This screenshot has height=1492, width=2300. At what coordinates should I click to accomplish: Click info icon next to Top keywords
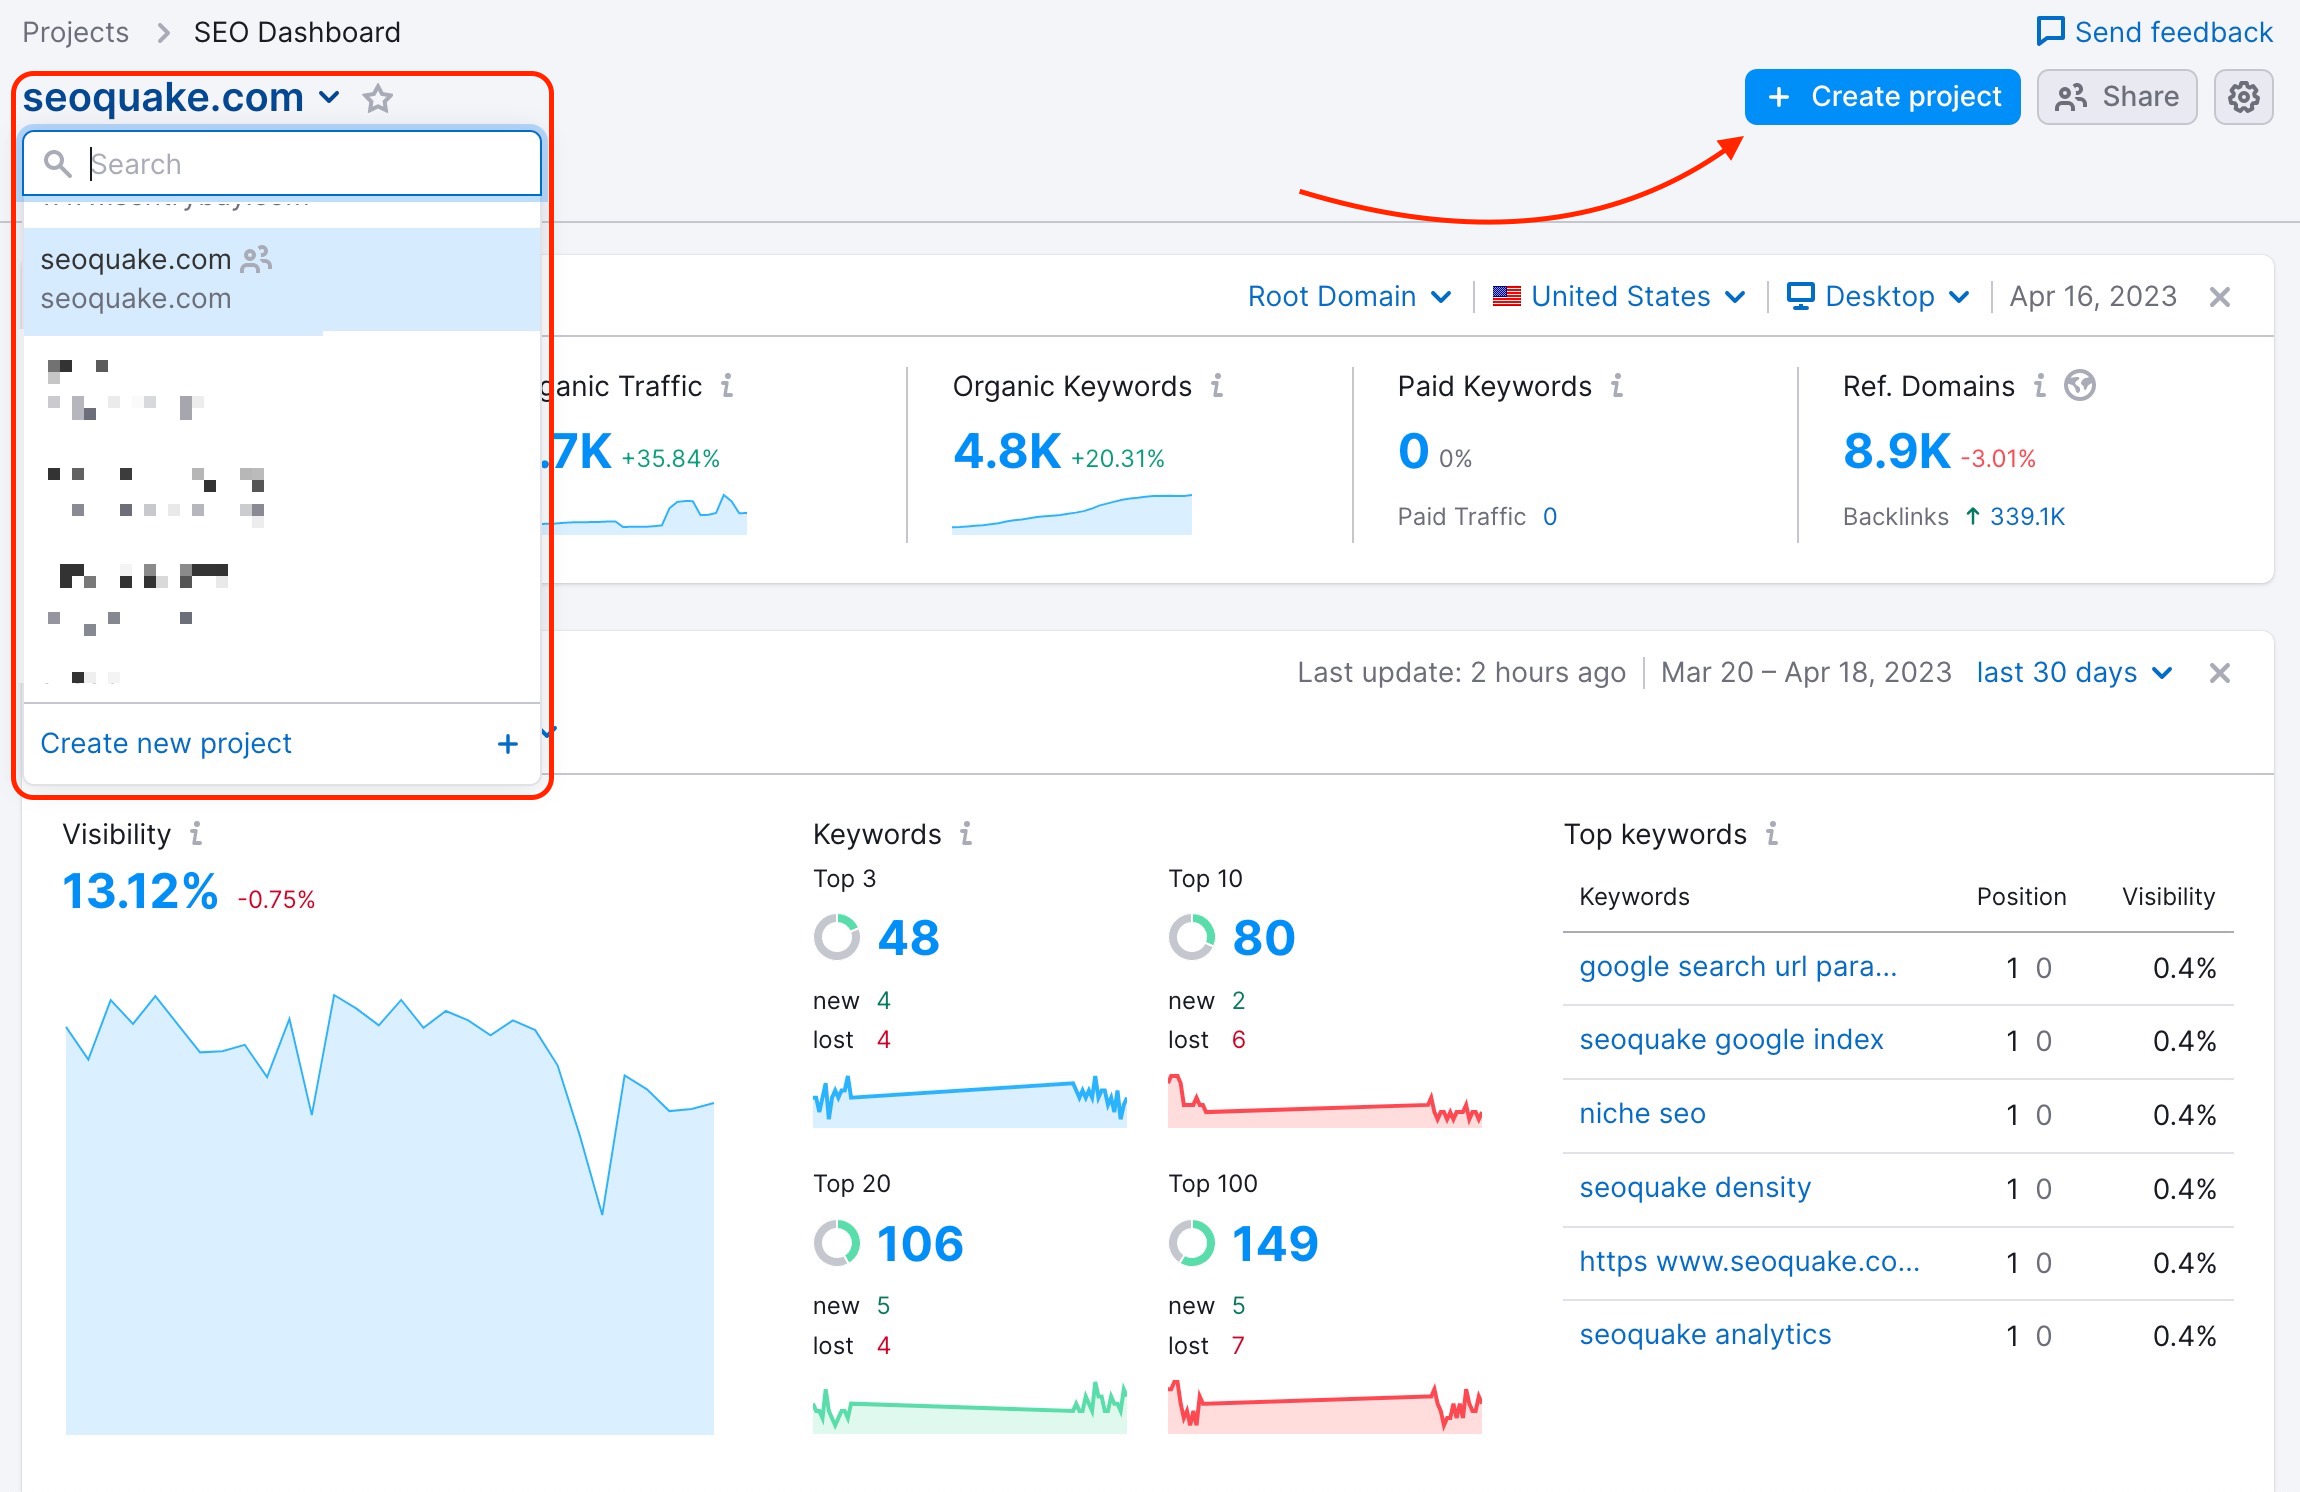click(1772, 833)
